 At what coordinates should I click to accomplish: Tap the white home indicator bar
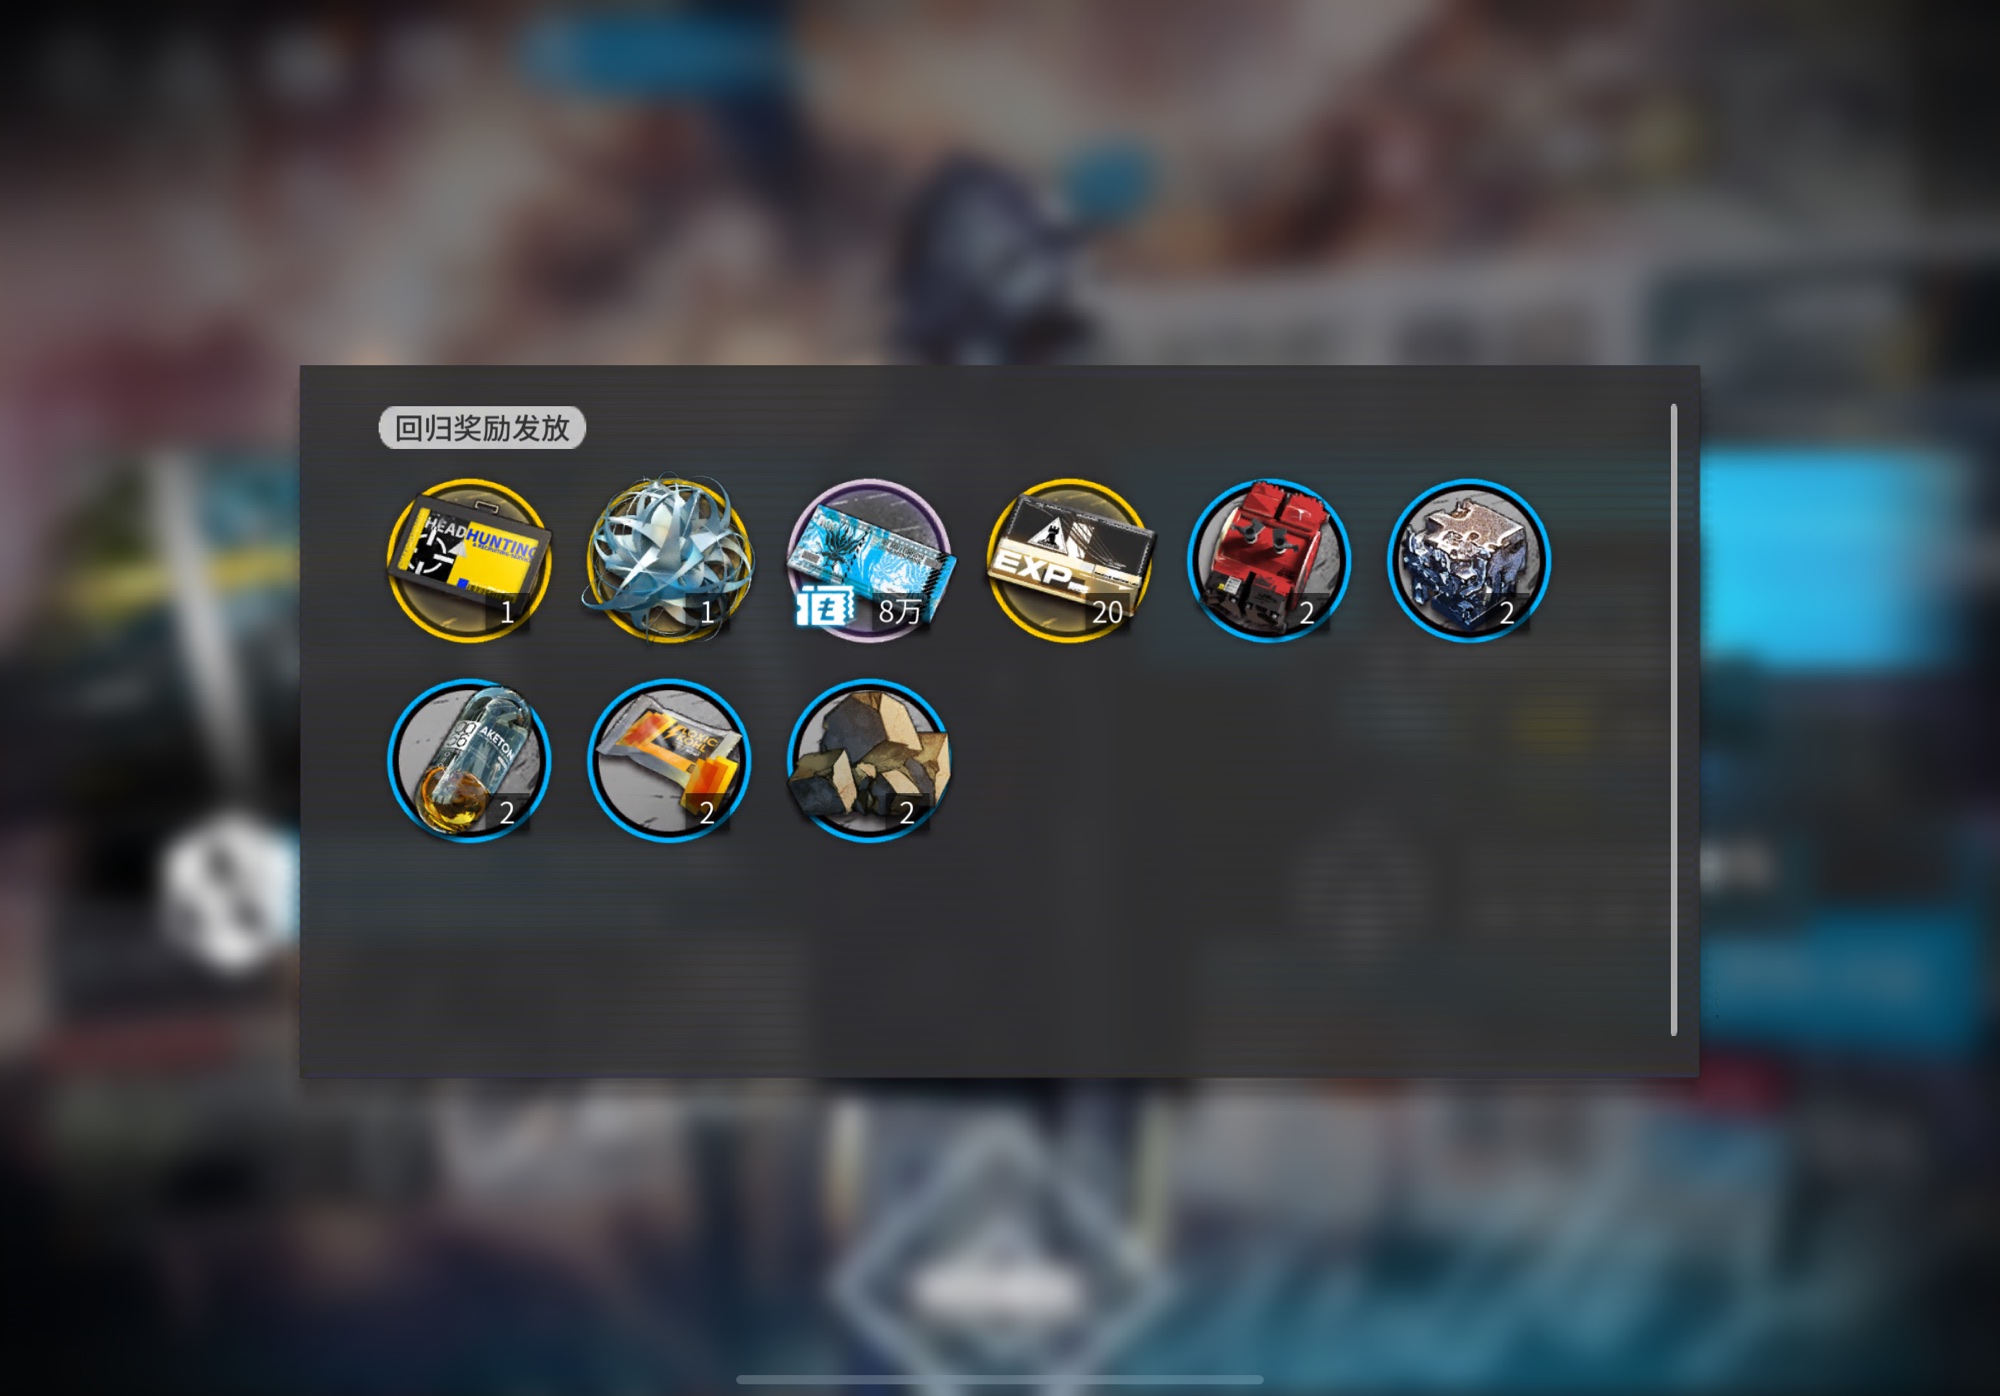1000,1380
